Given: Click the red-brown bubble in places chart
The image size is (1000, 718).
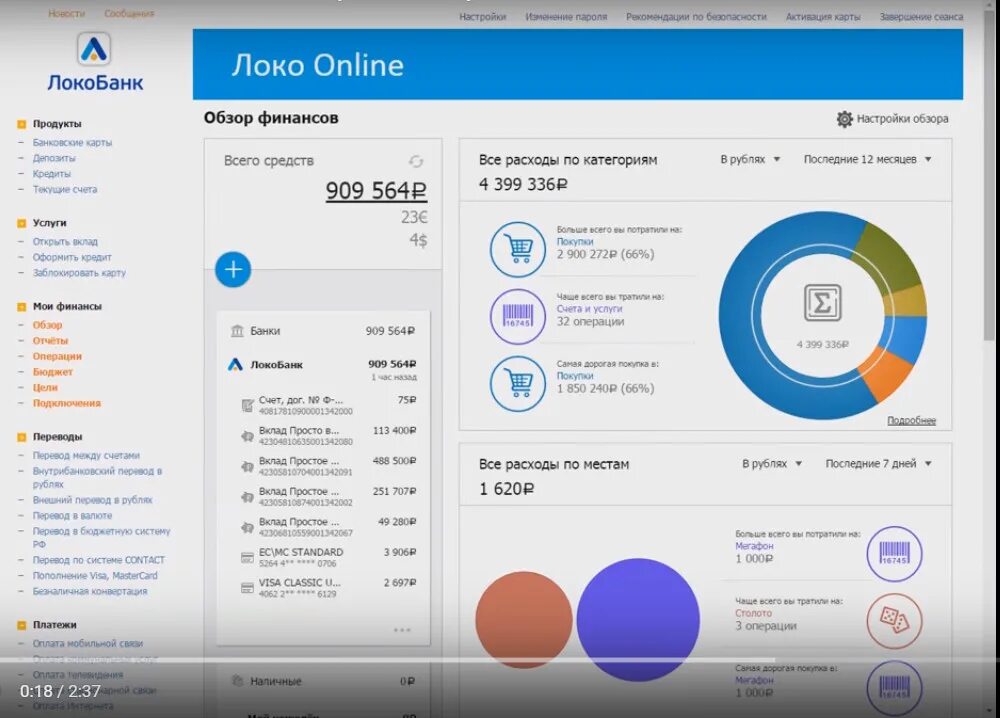Looking at the screenshot, I should pyautogui.click(x=524, y=619).
